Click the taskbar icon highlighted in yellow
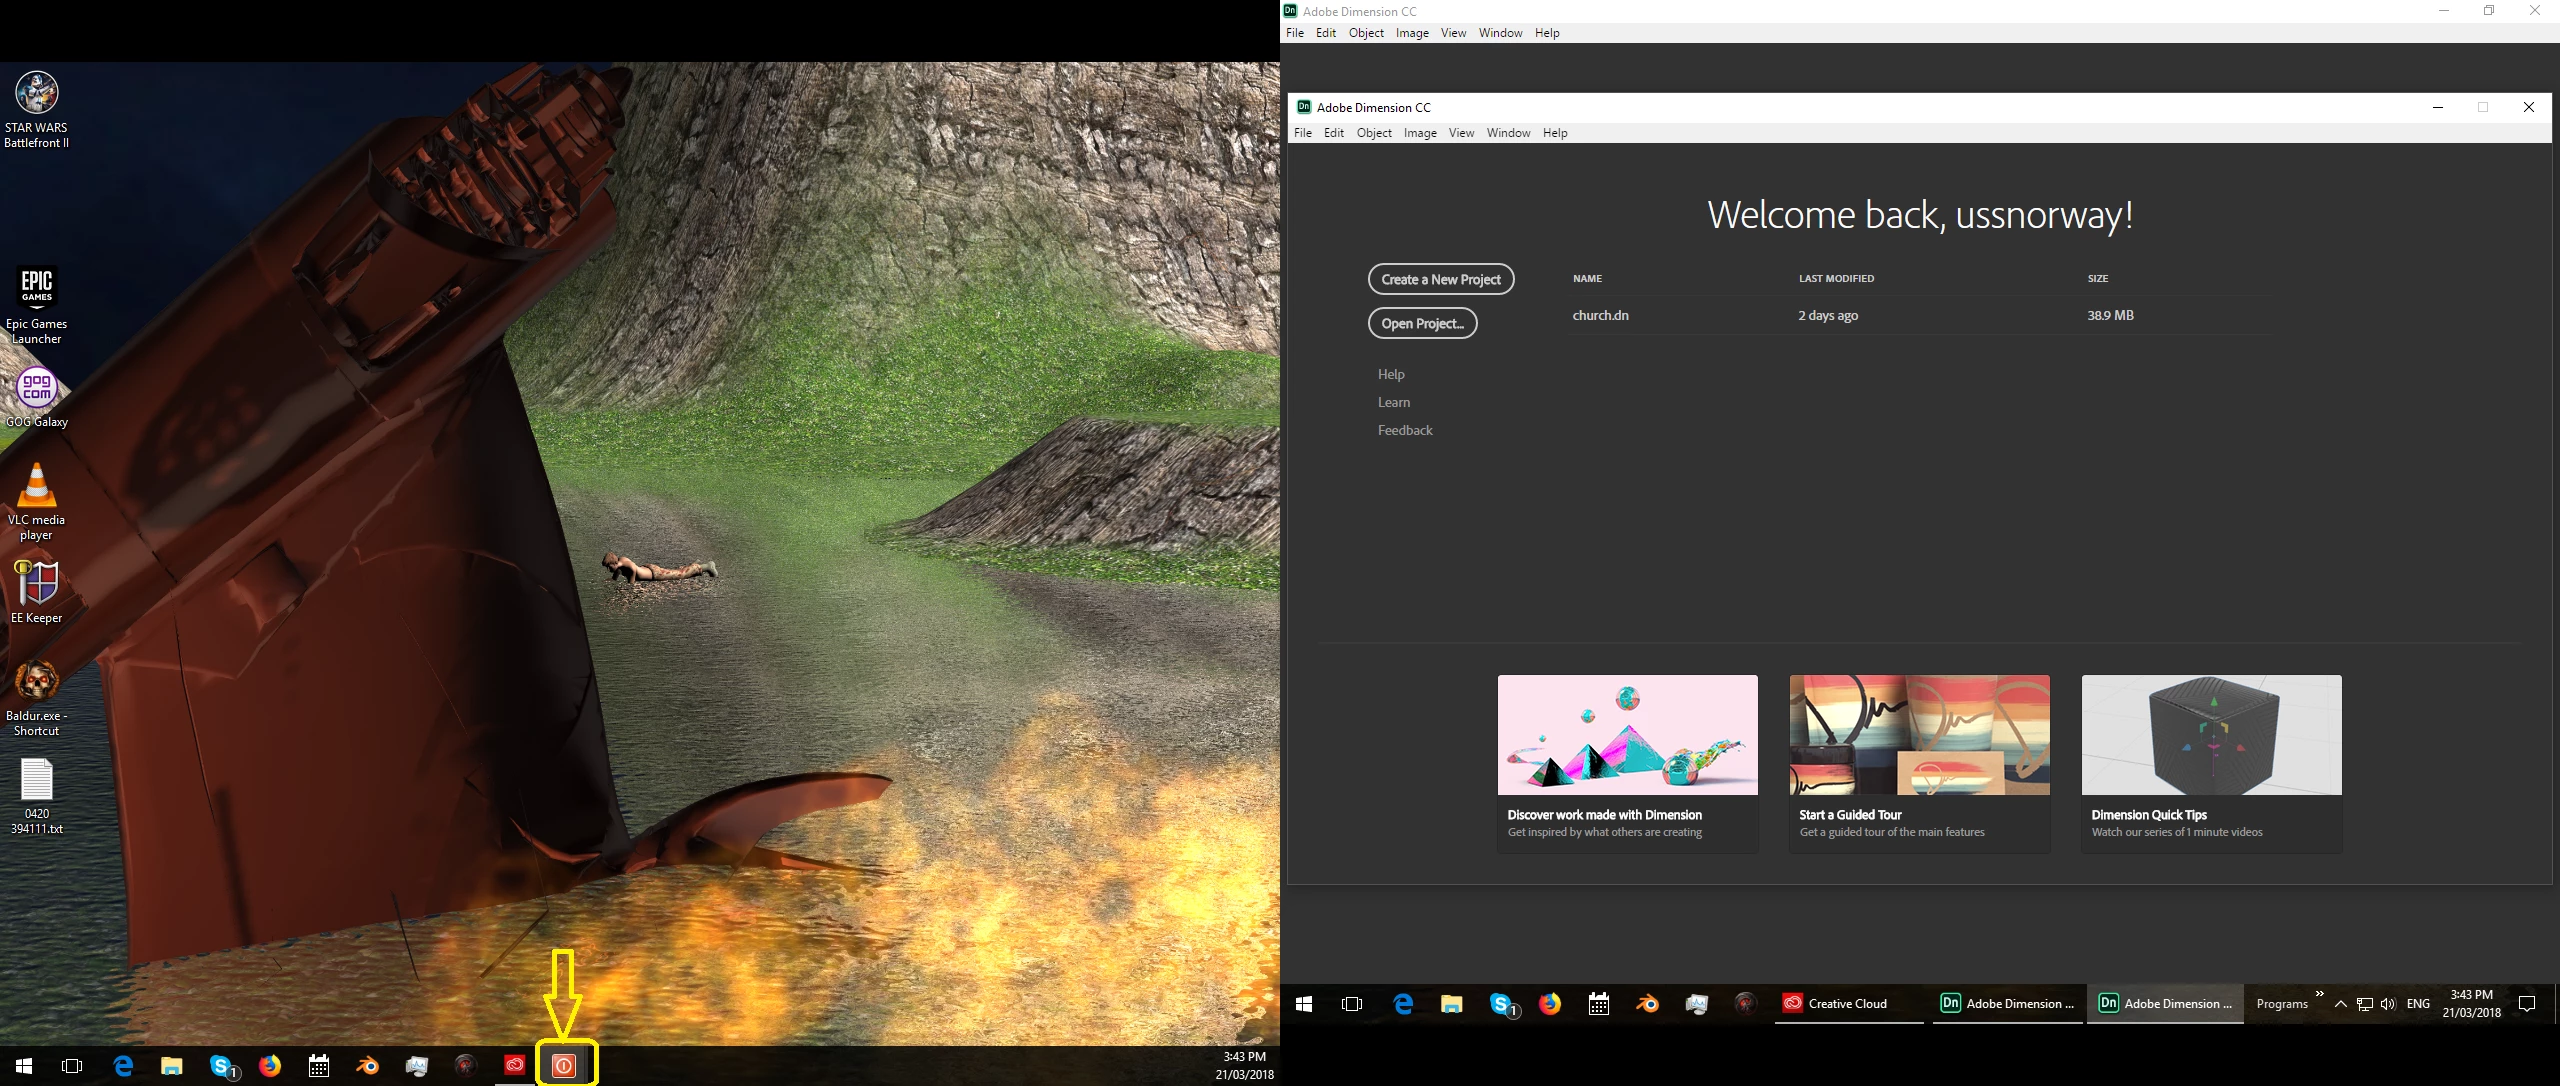This screenshot has width=2560, height=1086. (564, 1066)
